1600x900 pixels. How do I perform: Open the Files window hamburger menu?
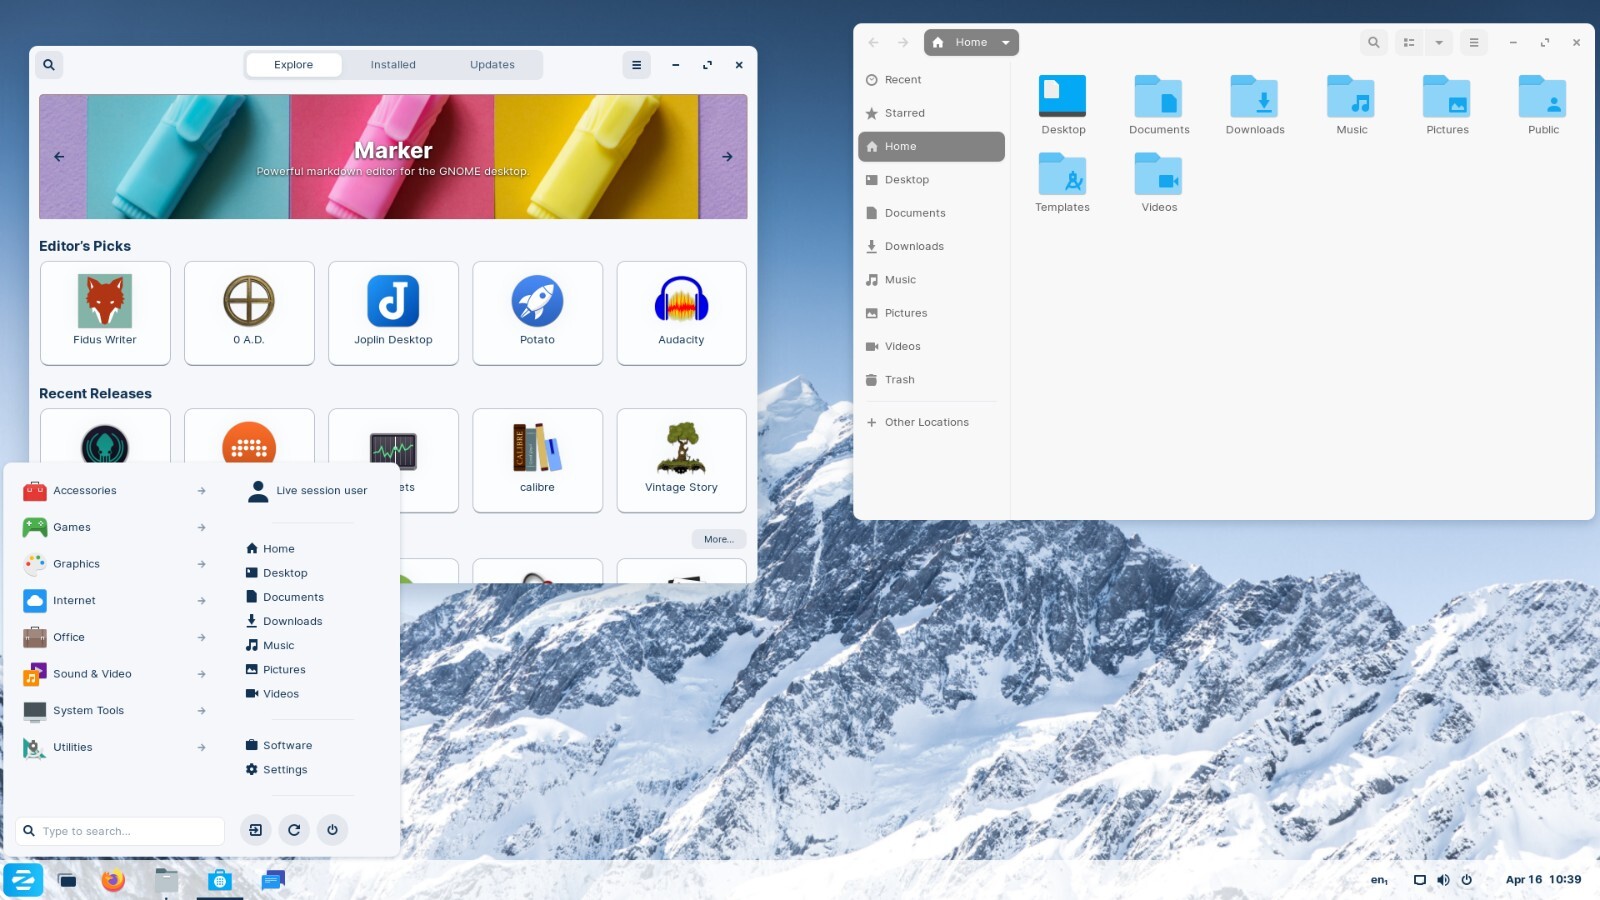(x=1473, y=42)
